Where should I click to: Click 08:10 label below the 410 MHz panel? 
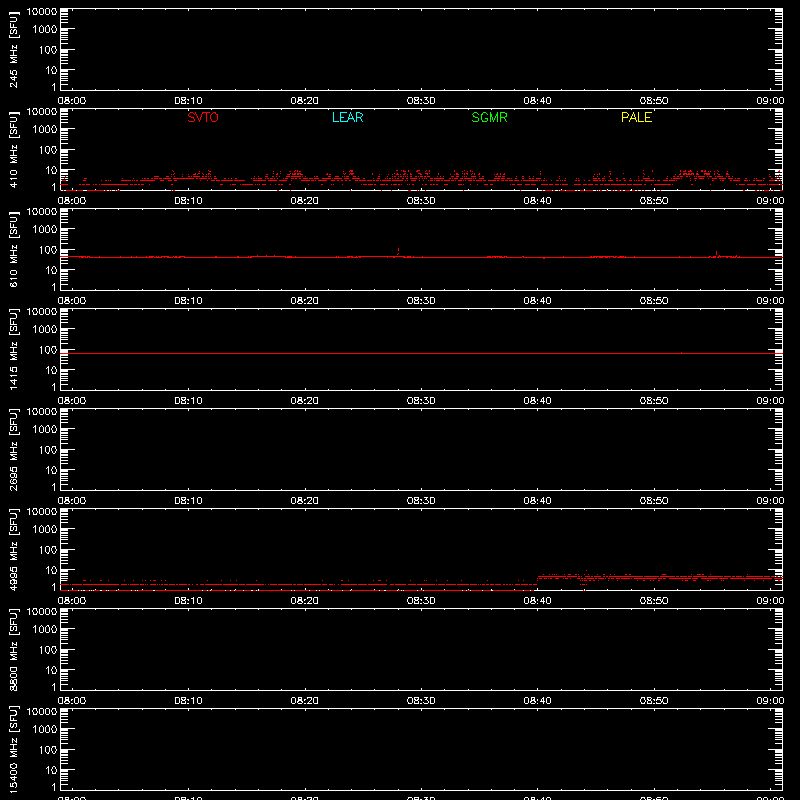(x=188, y=201)
